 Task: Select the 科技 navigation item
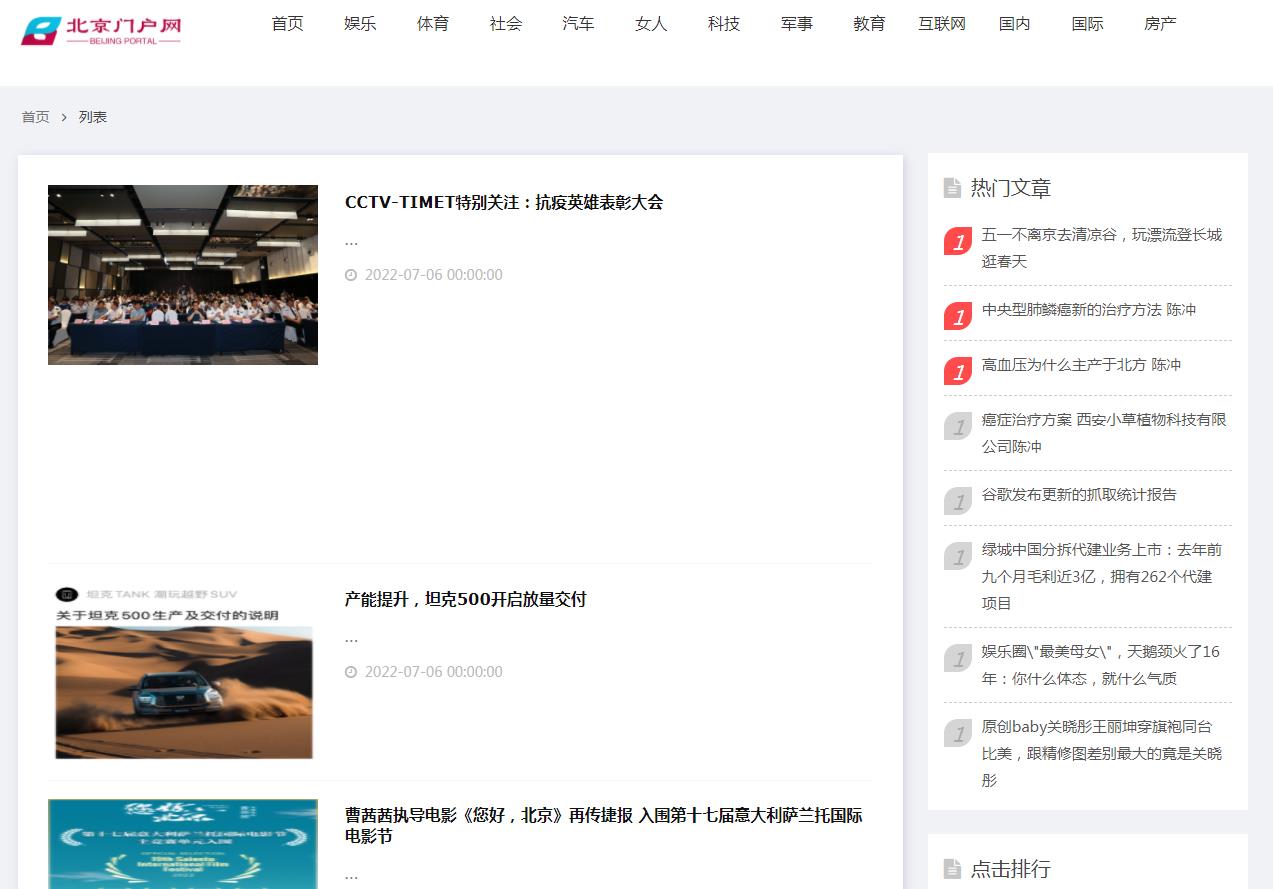724,23
